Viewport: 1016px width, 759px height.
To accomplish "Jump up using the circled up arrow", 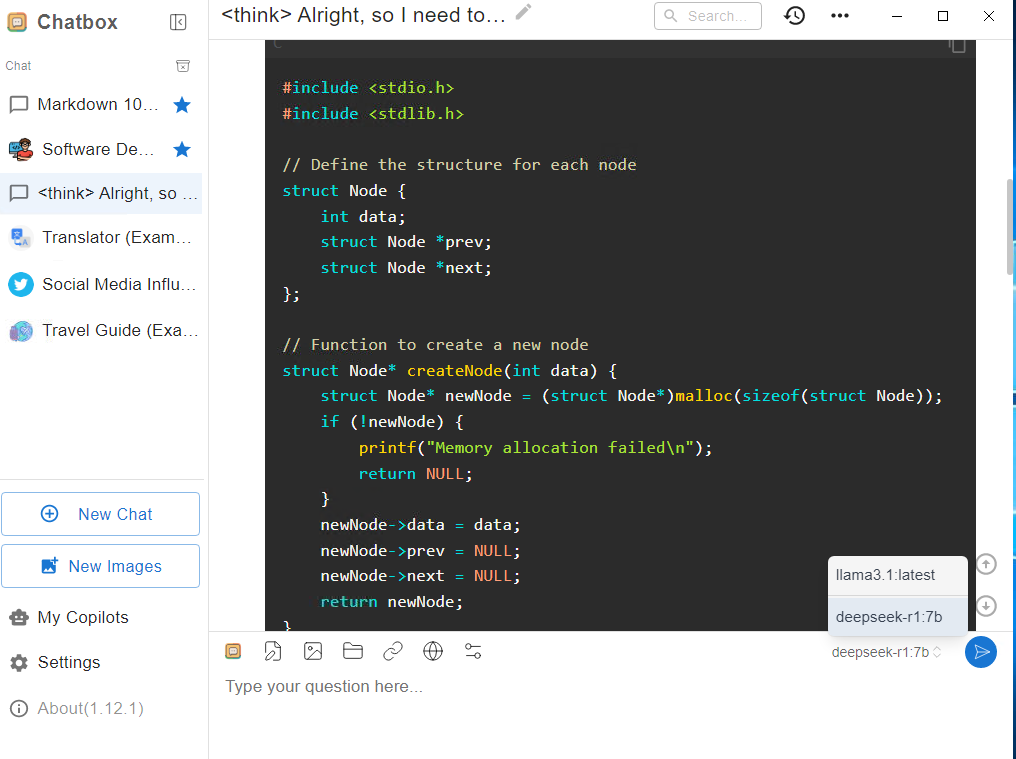I will (986, 564).
